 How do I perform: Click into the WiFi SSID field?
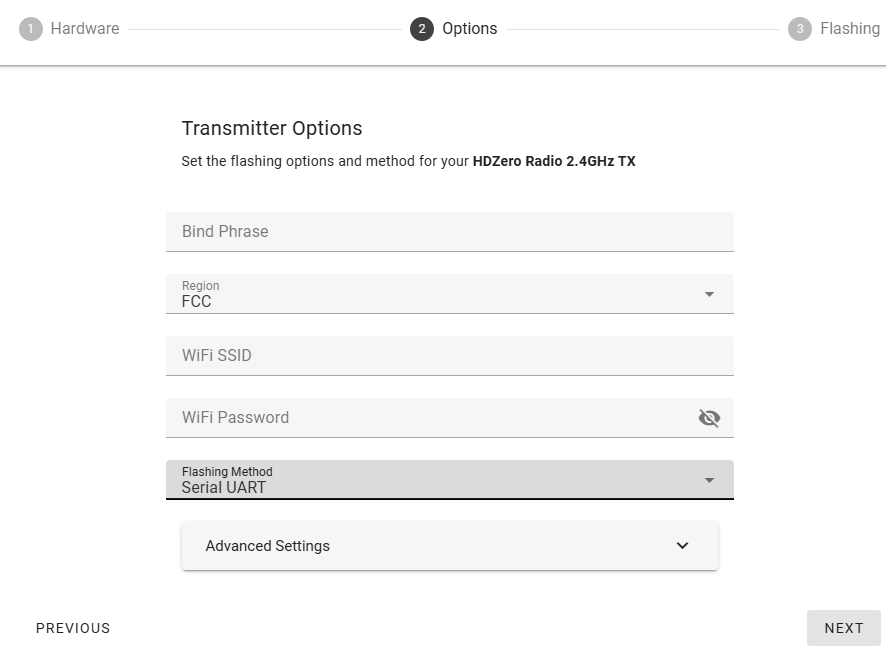pyautogui.click(x=449, y=356)
